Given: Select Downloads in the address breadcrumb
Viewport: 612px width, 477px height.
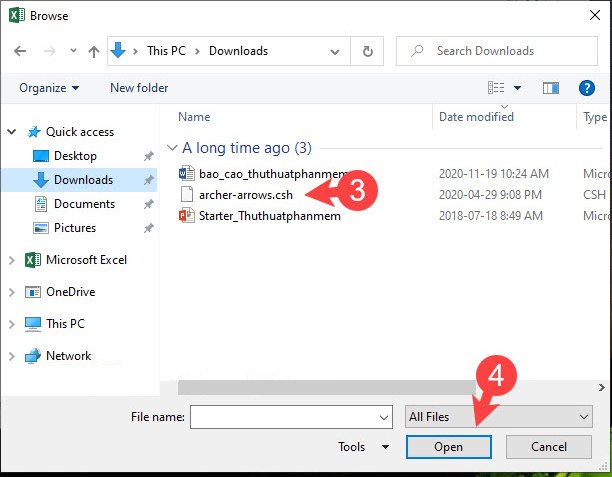Looking at the screenshot, I should (238, 51).
